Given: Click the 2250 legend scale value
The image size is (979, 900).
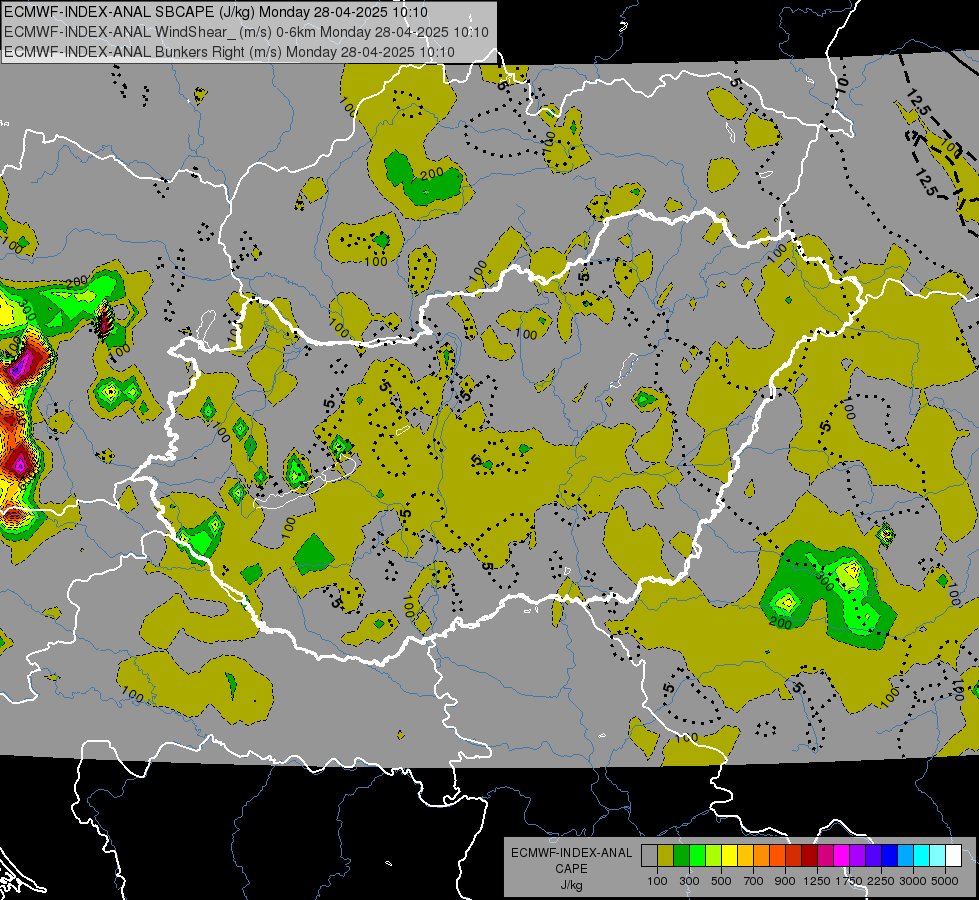Looking at the screenshot, I should coord(881,881).
